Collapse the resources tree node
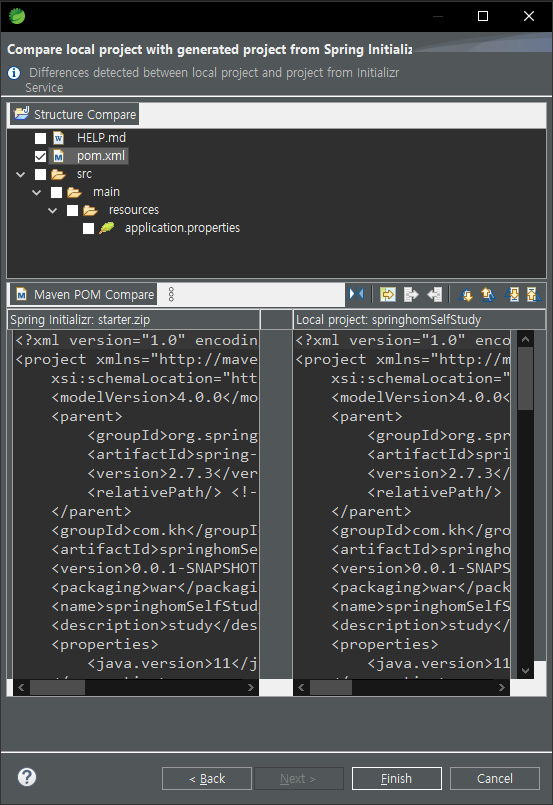Image resolution: width=553 pixels, height=805 pixels. (52, 210)
